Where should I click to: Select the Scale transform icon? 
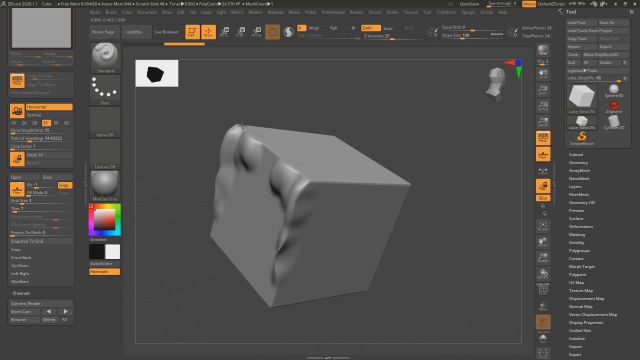click(241, 32)
